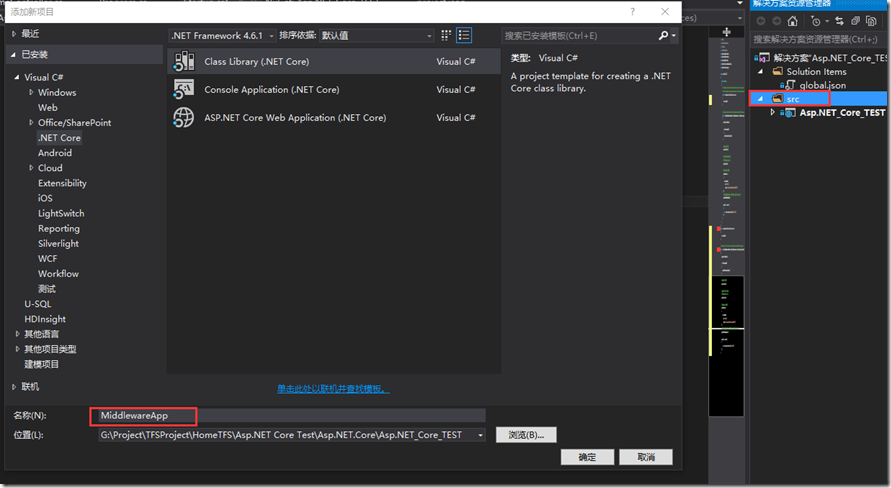Open pending changes filter clock icon

pos(816,21)
